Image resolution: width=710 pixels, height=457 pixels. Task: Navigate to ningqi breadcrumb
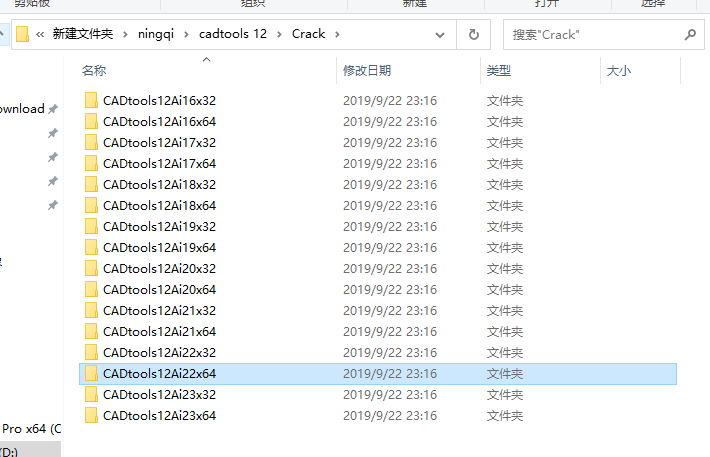(x=156, y=34)
